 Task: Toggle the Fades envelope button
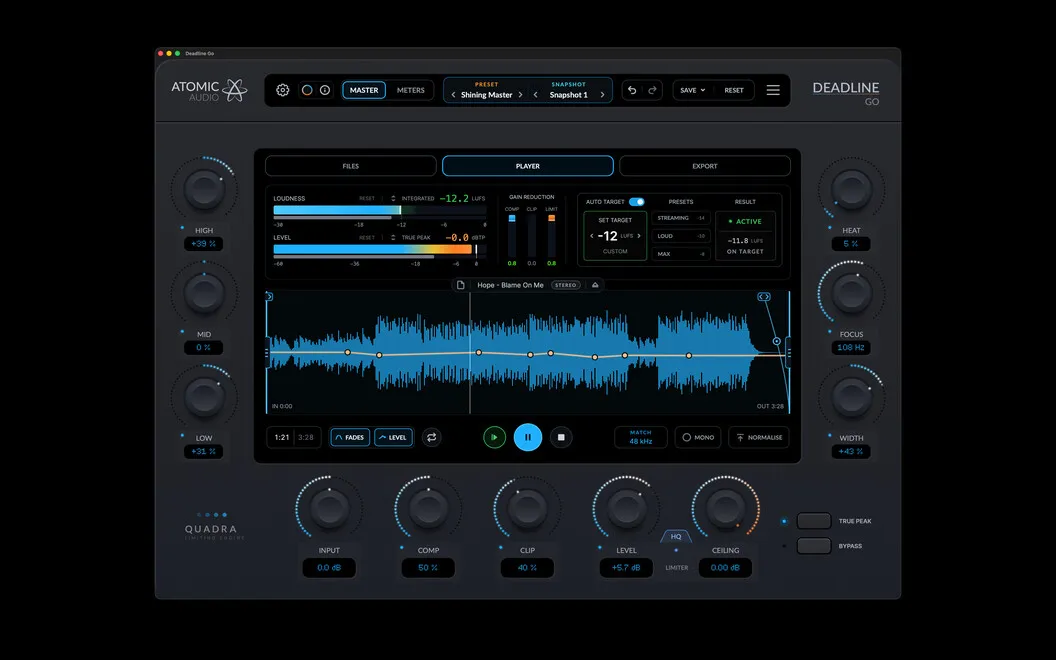click(350, 437)
